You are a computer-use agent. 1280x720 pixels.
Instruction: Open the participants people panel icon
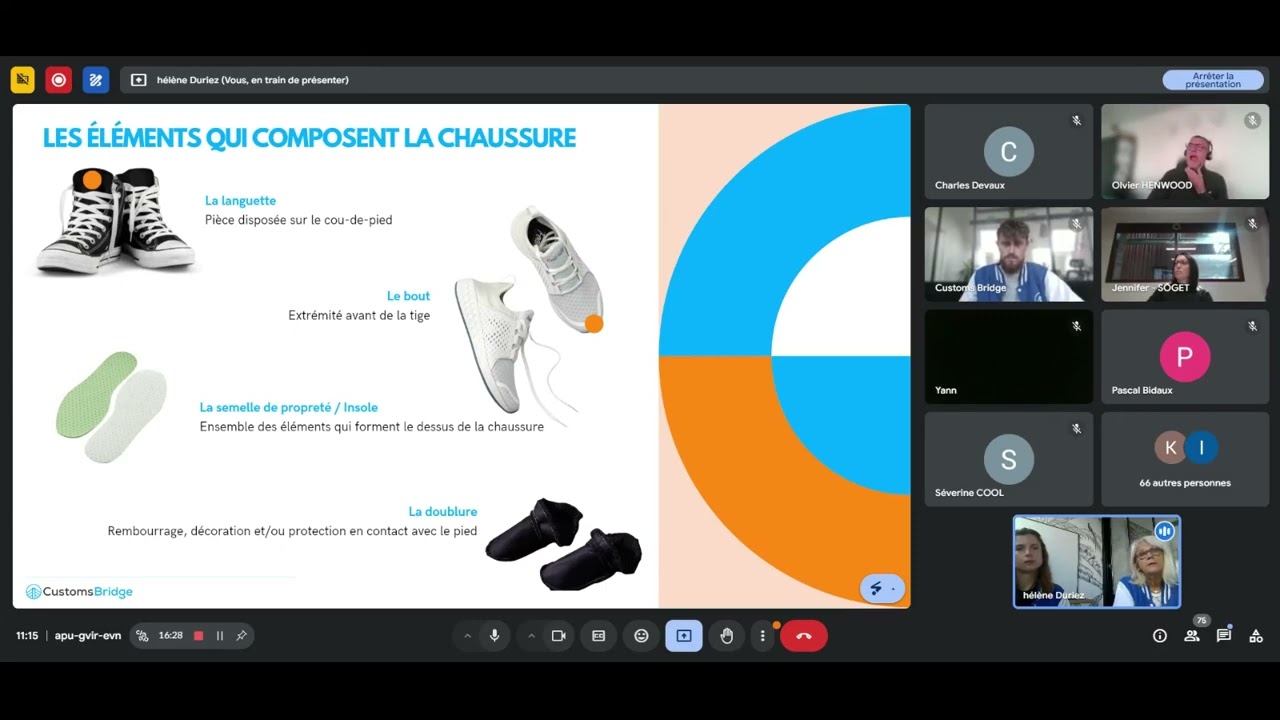pos(1192,636)
